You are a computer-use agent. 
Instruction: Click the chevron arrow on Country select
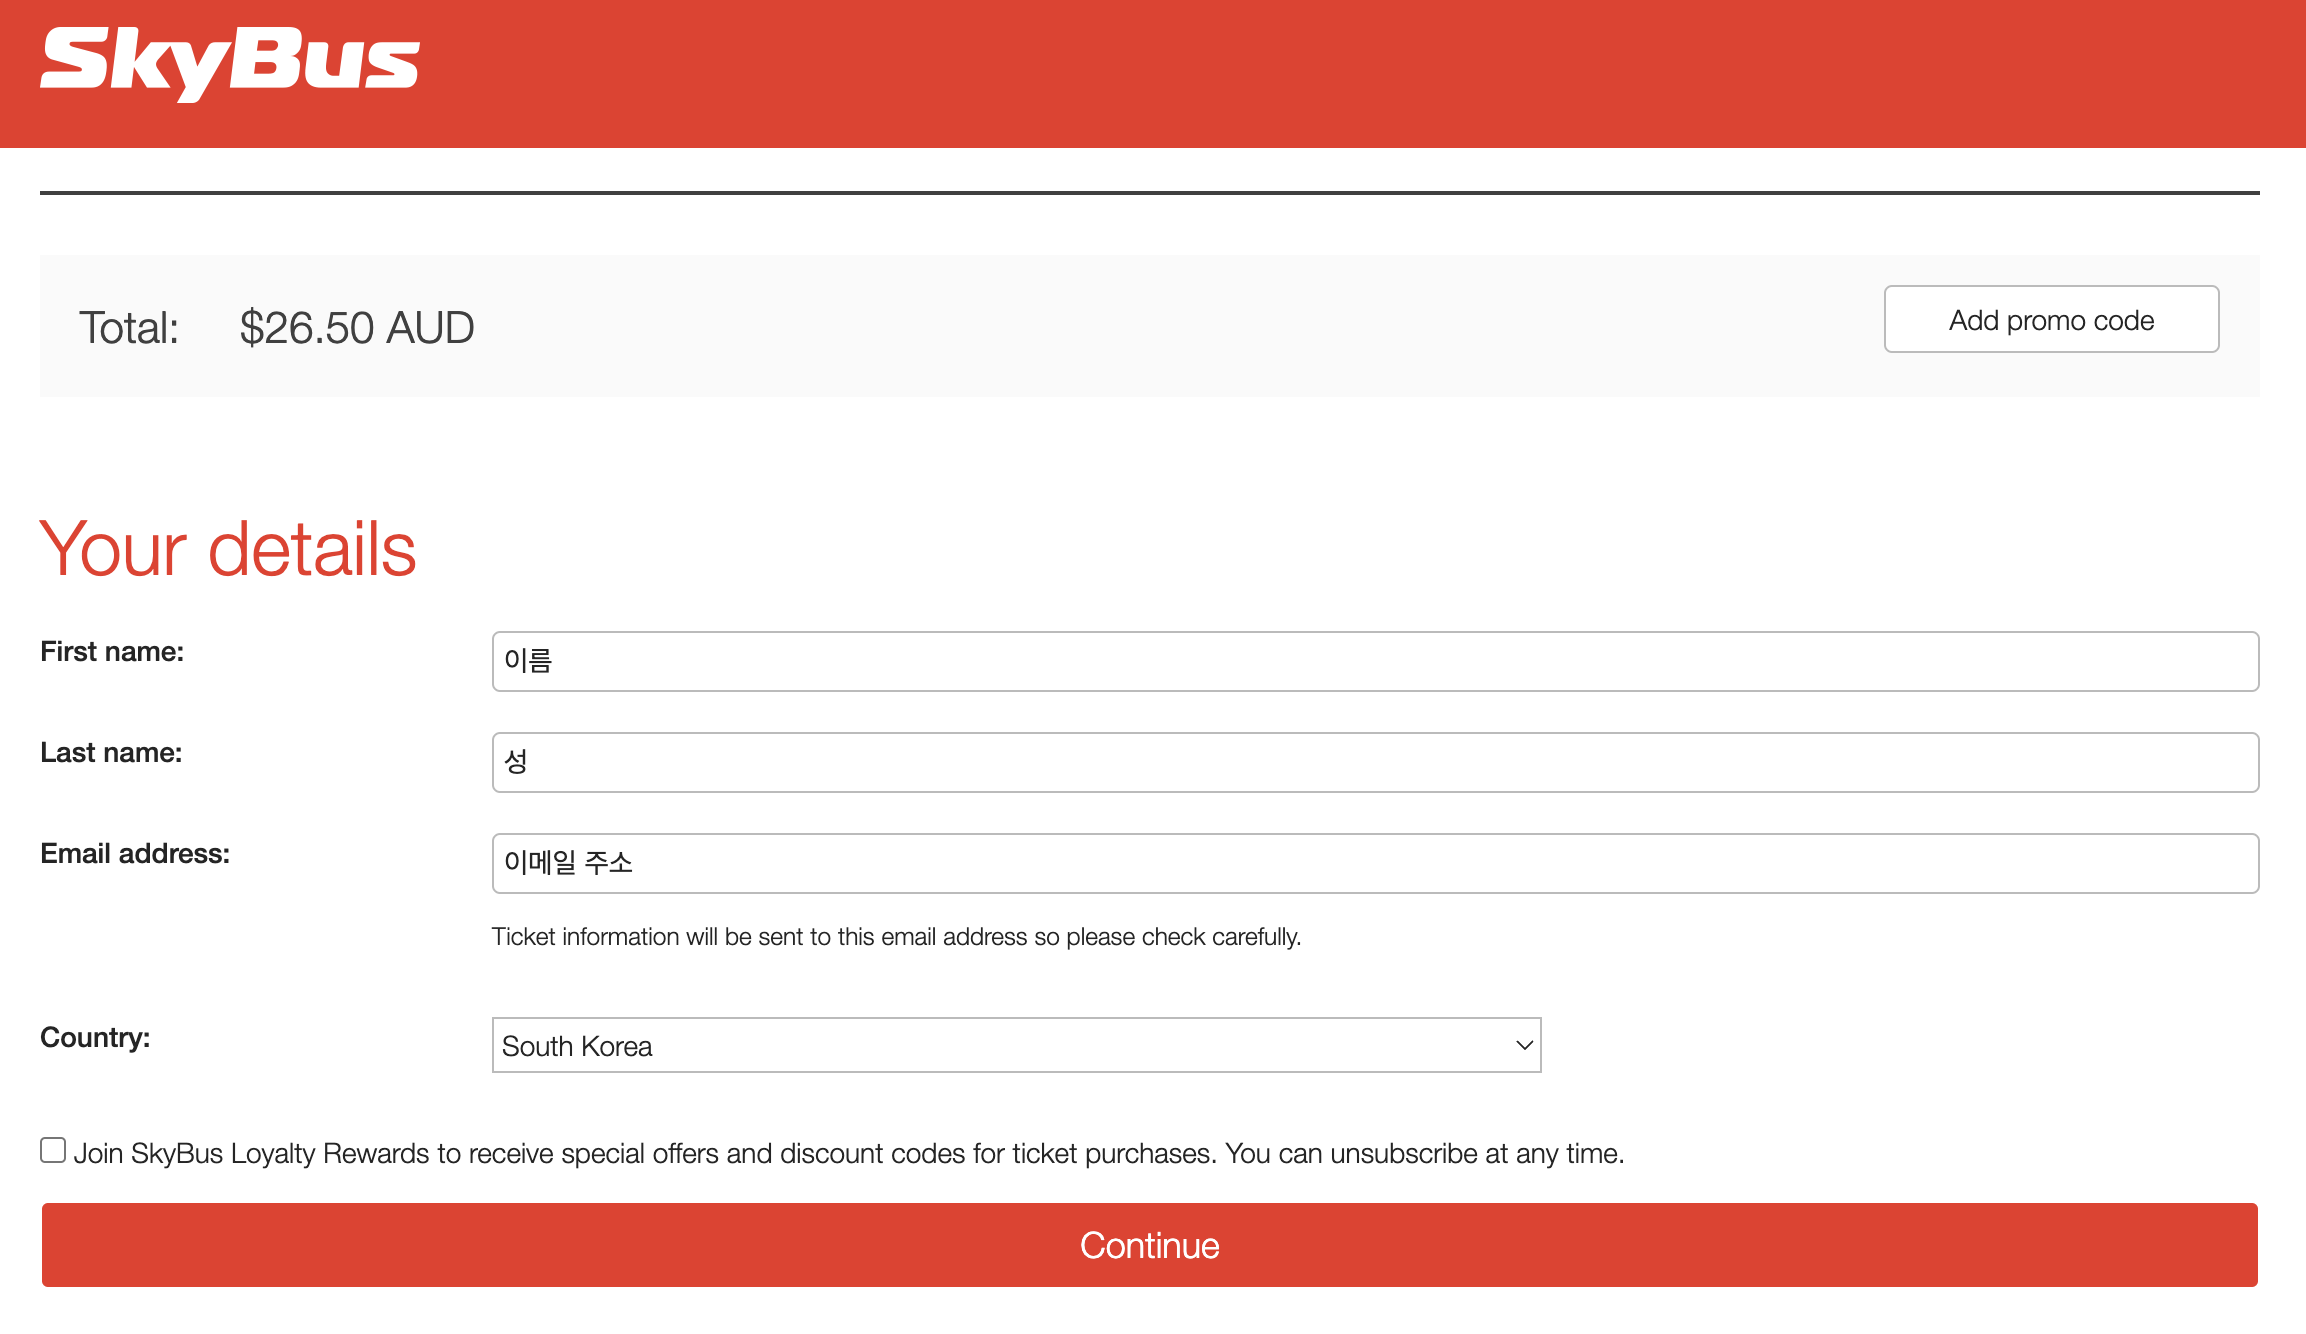point(1524,1045)
